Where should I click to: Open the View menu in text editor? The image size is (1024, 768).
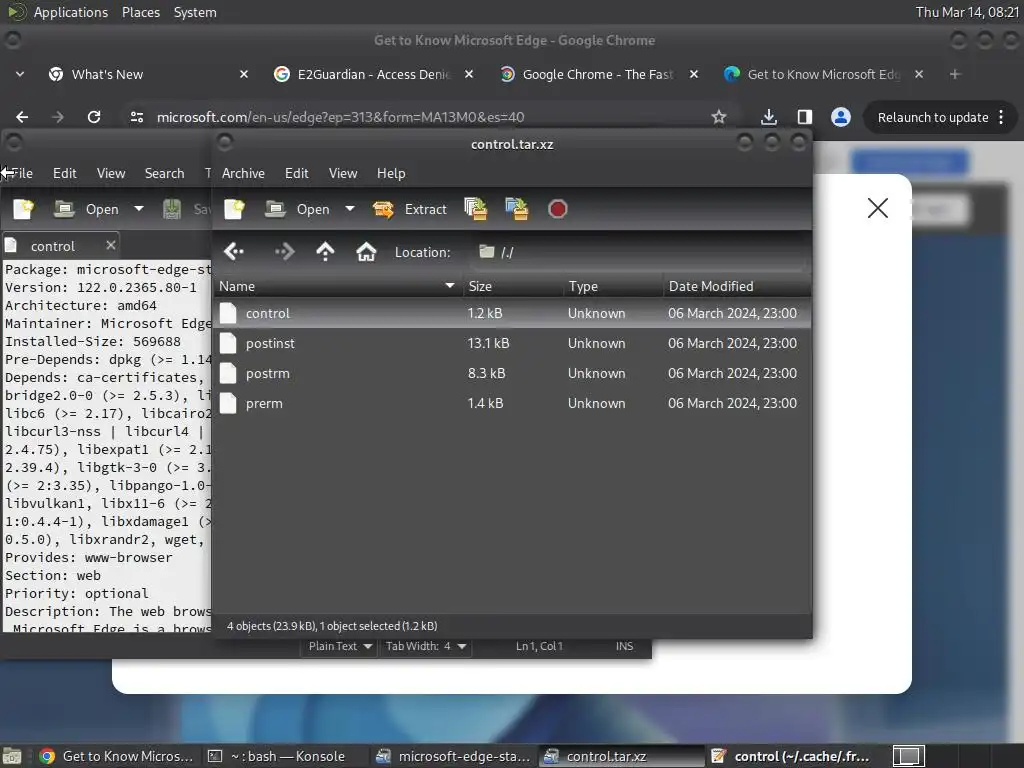click(x=111, y=173)
